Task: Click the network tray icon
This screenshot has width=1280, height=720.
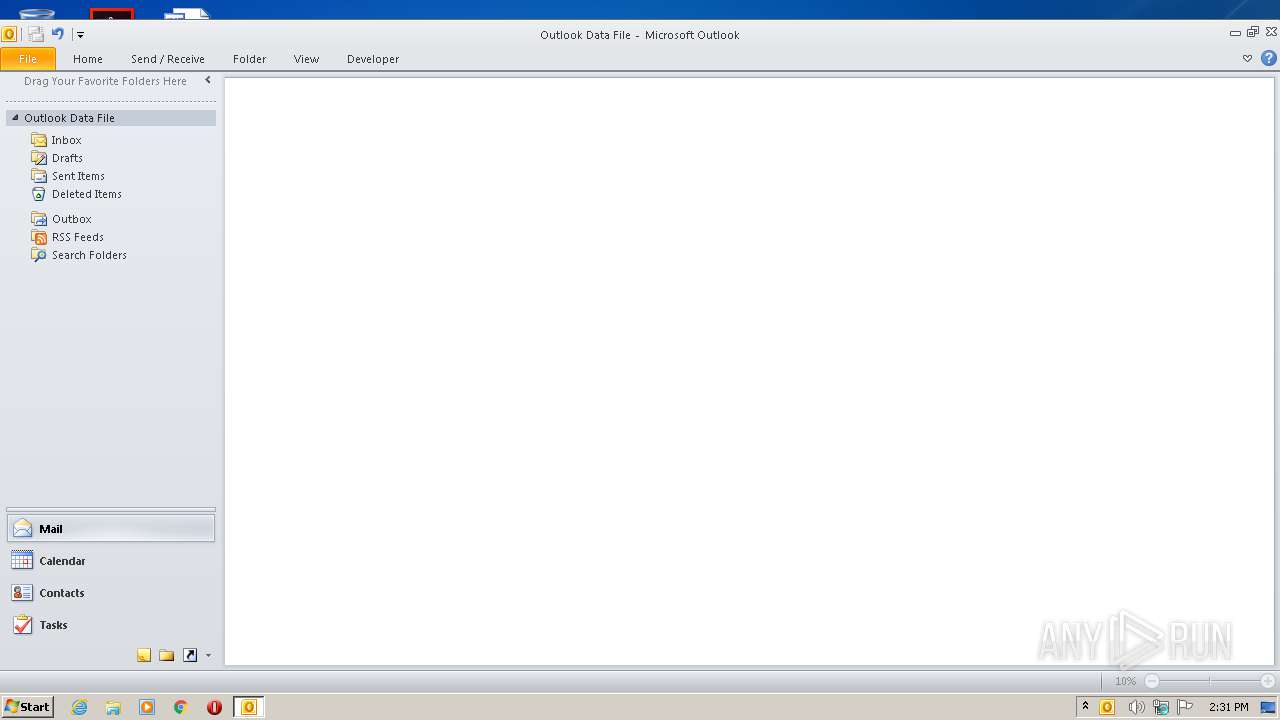Action: (1161, 707)
